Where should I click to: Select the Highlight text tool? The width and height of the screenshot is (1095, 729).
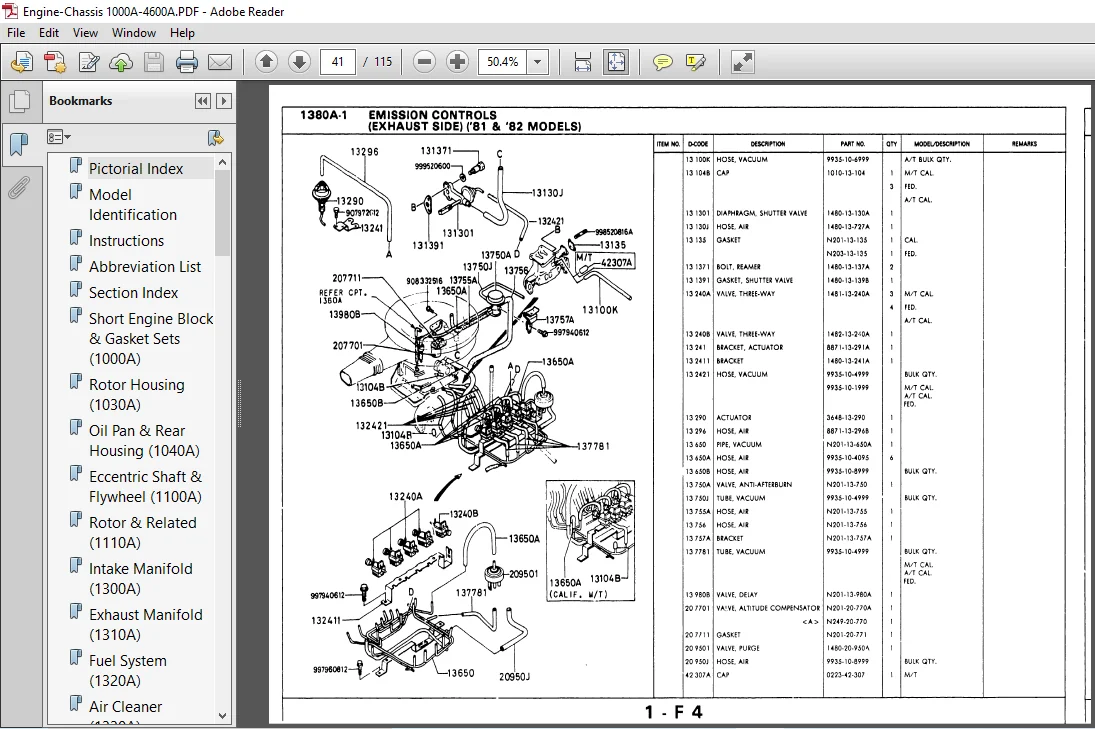pyautogui.click(x=696, y=62)
